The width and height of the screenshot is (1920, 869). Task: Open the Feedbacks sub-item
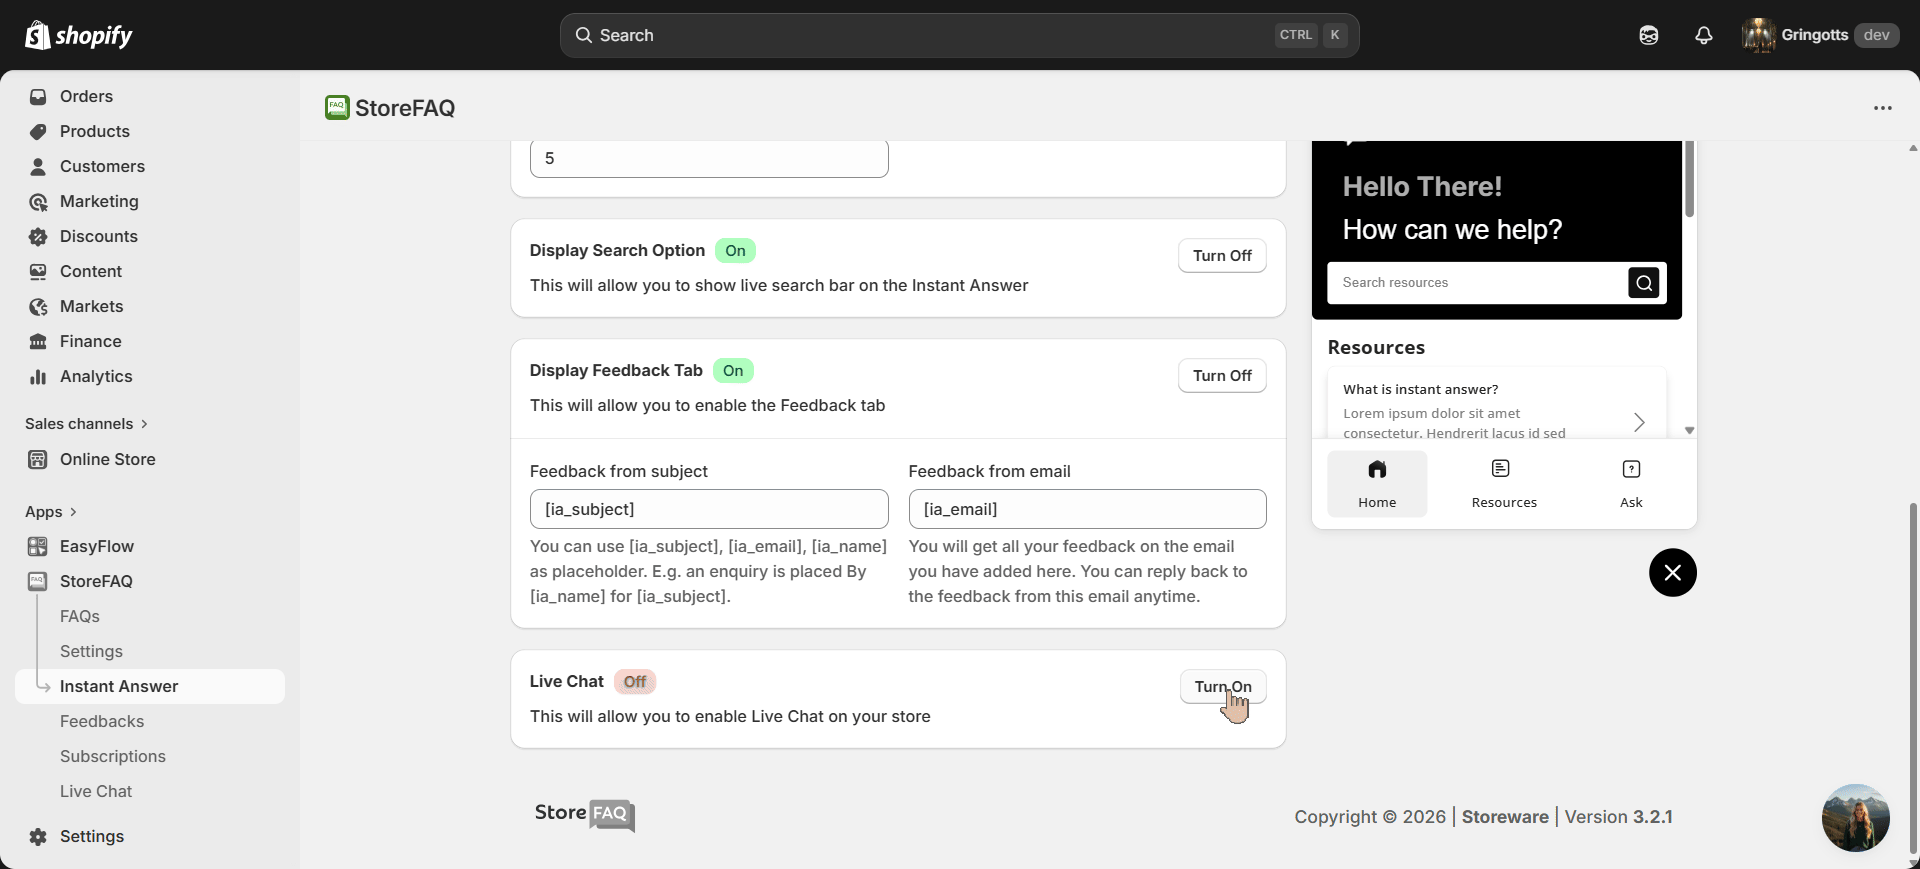click(x=102, y=721)
